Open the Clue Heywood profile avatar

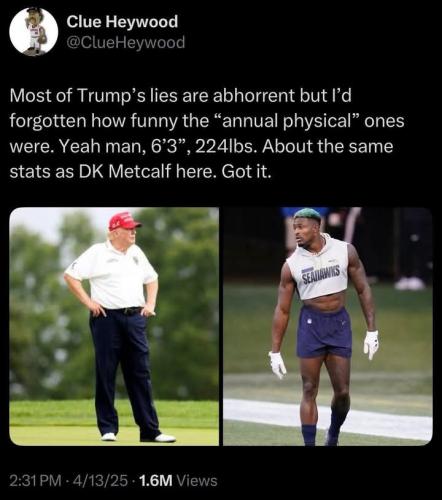point(34,31)
